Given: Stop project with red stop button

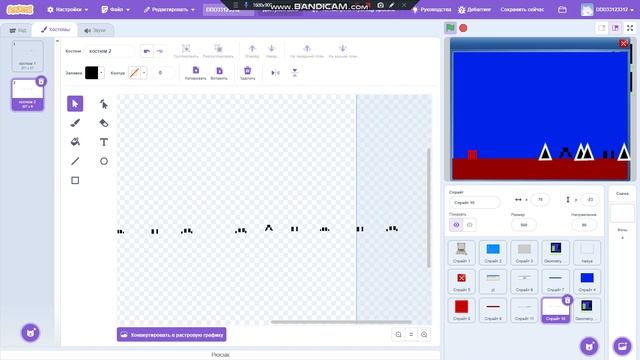Looking at the screenshot, I should coord(463,28).
